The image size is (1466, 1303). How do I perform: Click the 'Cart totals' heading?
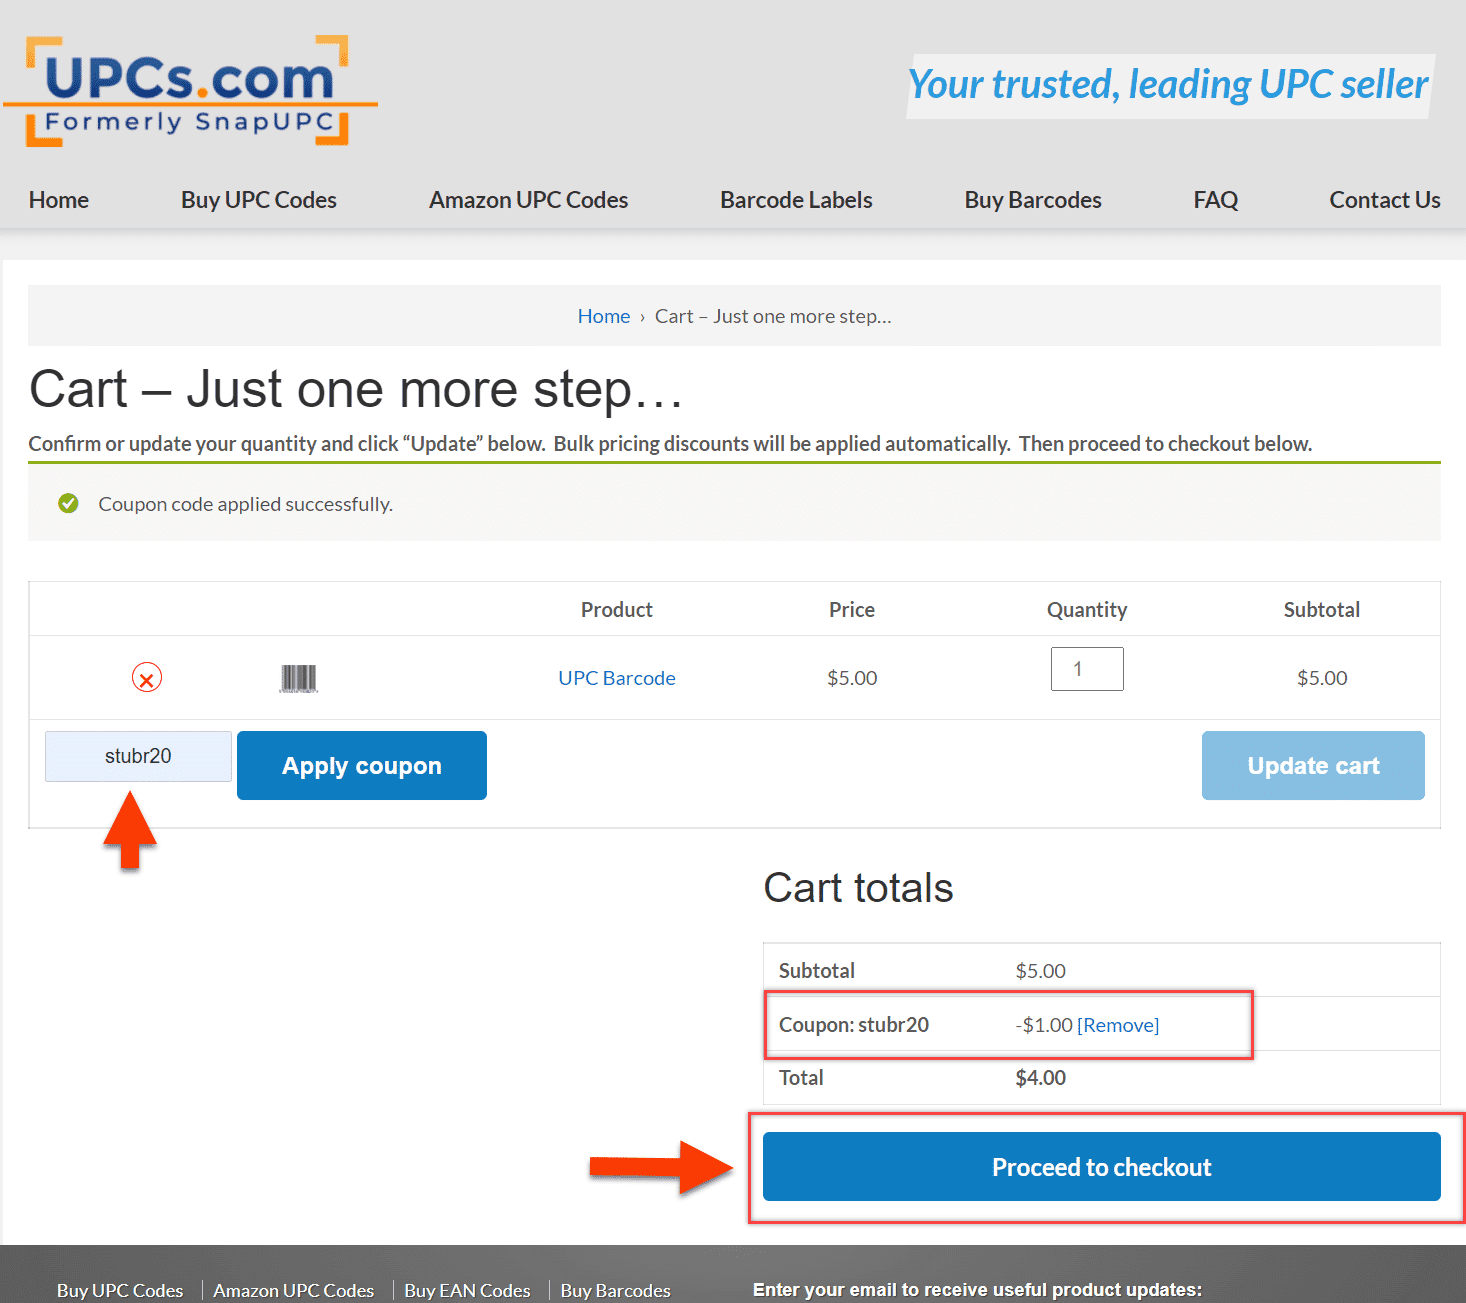click(x=858, y=888)
